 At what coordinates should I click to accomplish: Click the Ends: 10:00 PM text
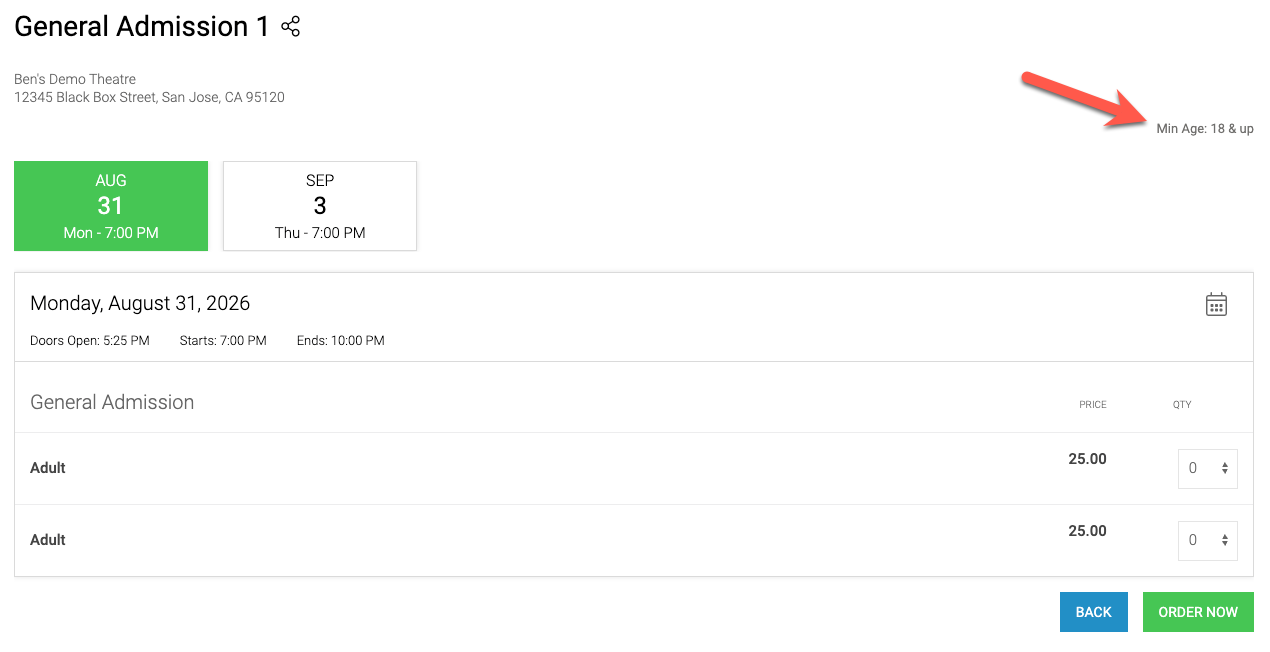341,341
